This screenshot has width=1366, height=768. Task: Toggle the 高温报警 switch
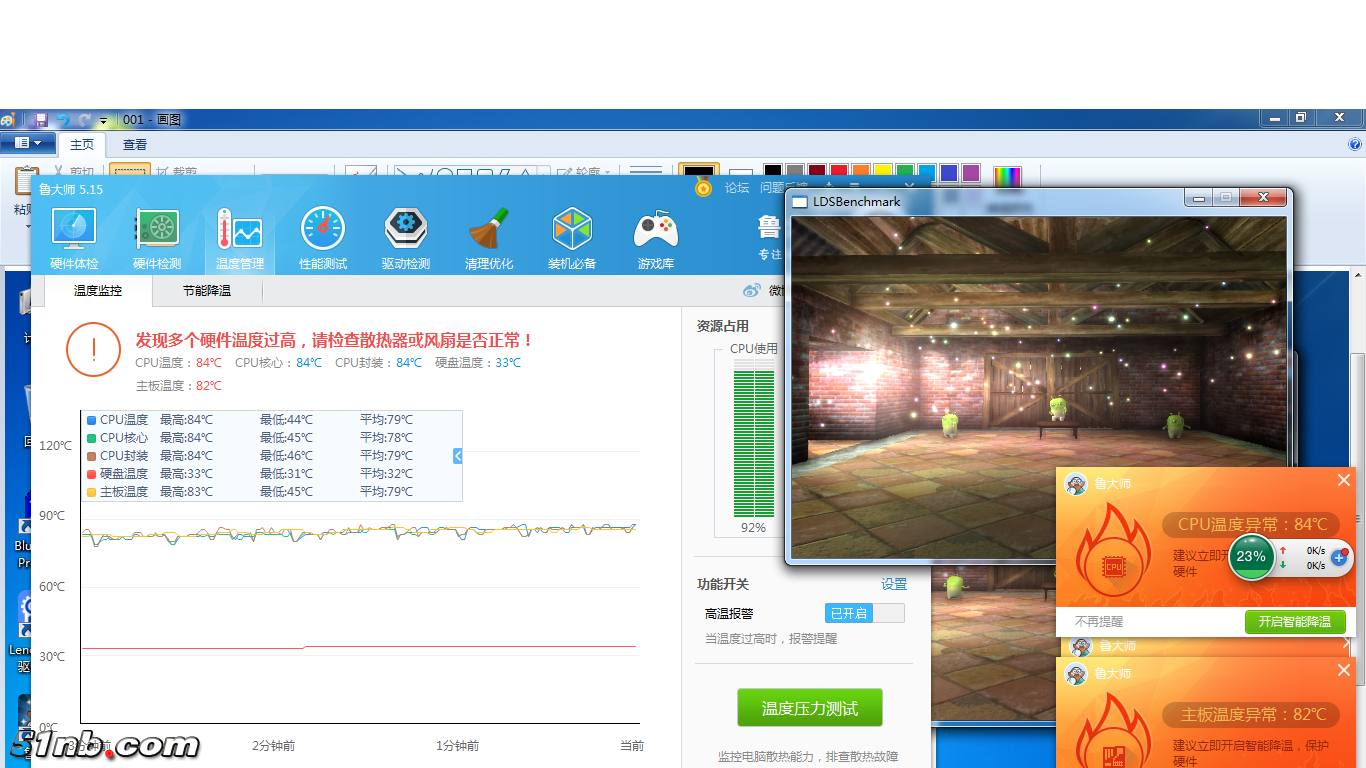click(864, 613)
